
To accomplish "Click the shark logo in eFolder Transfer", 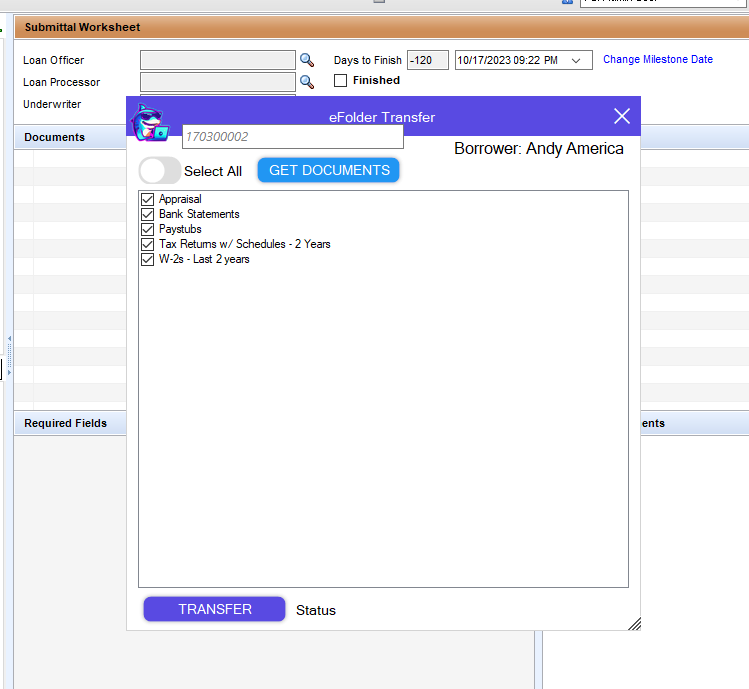I will 151,123.
